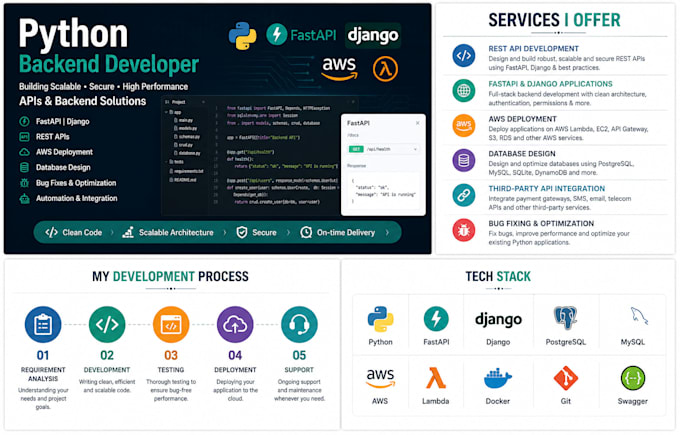Click the 'Clean Code' pill item

tap(74, 233)
